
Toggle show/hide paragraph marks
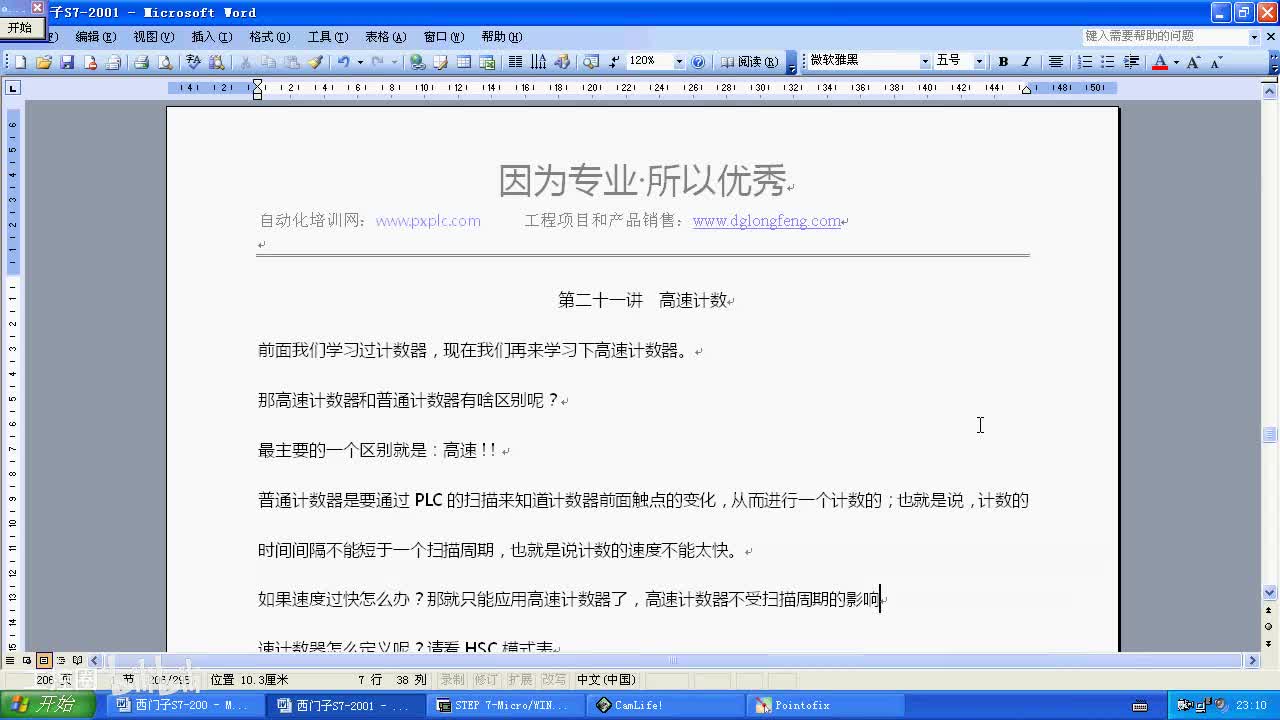click(614, 62)
